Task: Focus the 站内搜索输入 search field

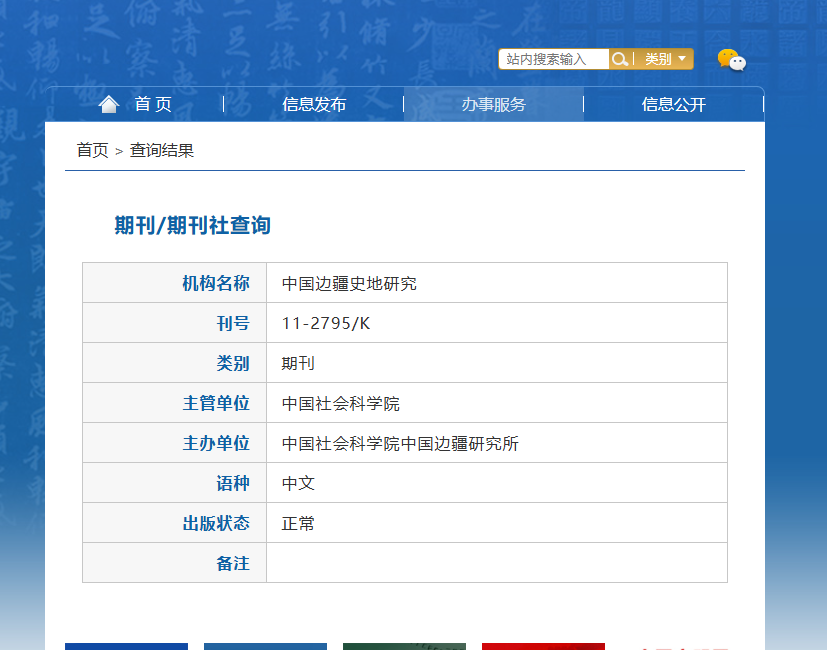Action: coord(554,59)
